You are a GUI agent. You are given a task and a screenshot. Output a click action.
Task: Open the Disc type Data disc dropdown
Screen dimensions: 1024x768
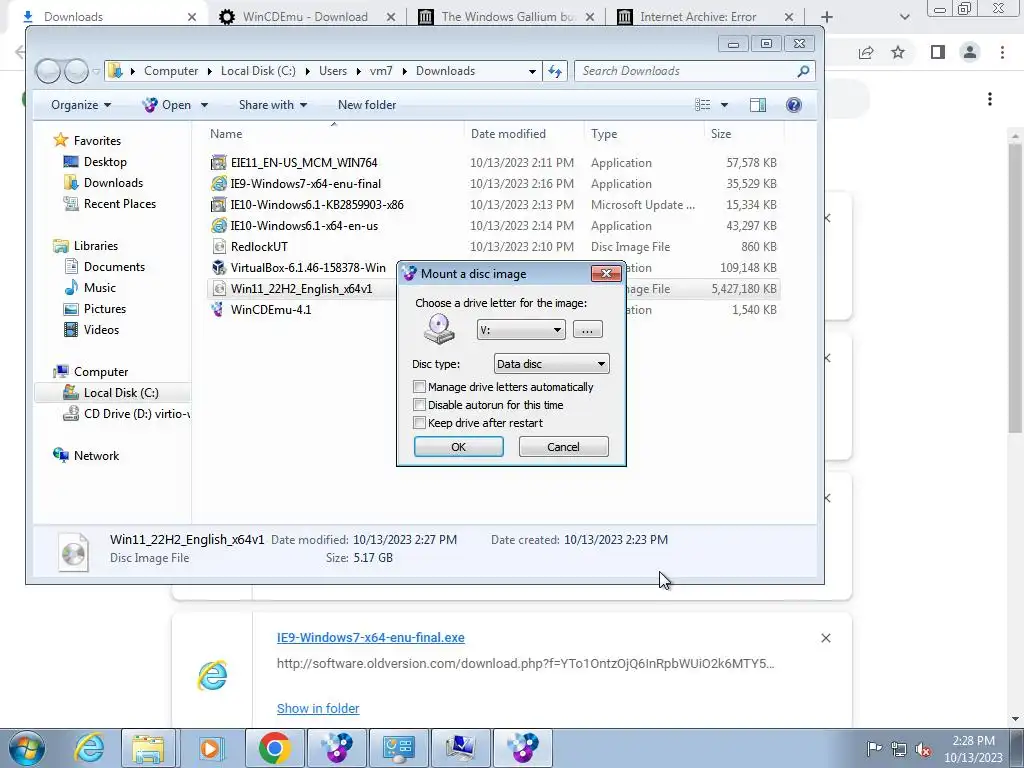click(x=551, y=364)
